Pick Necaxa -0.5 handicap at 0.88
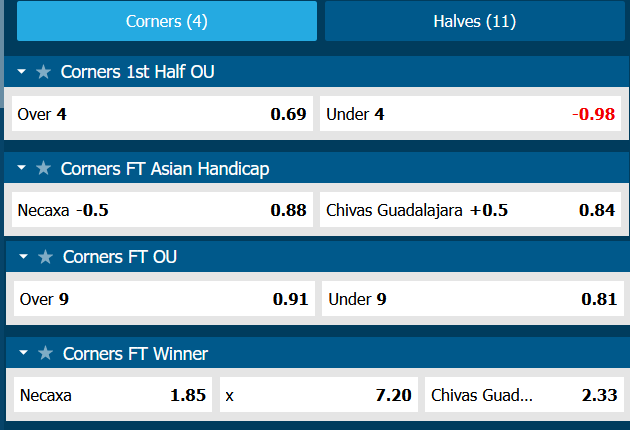The height and width of the screenshot is (430, 630). tap(161, 211)
